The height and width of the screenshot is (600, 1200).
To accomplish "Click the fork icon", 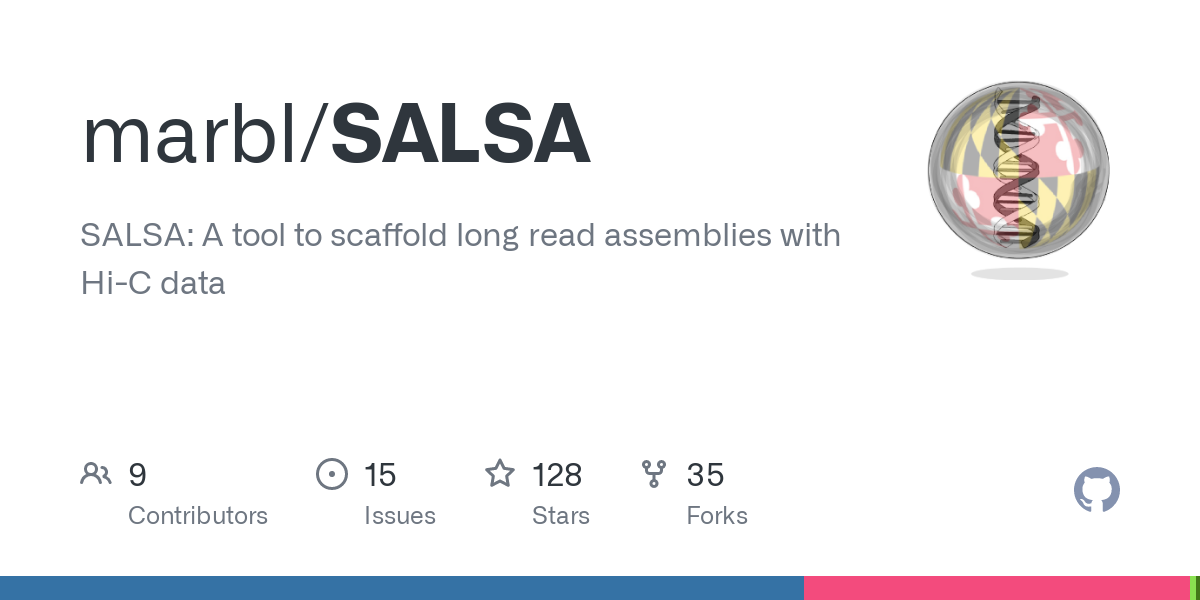I will (x=654, y=474).
